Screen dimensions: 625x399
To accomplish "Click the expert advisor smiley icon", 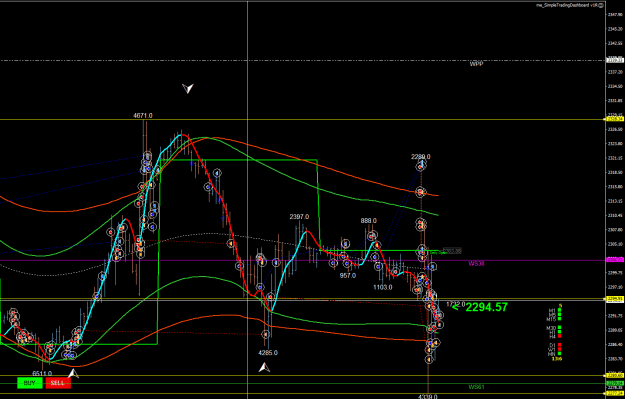I will [x=601, y=5].
